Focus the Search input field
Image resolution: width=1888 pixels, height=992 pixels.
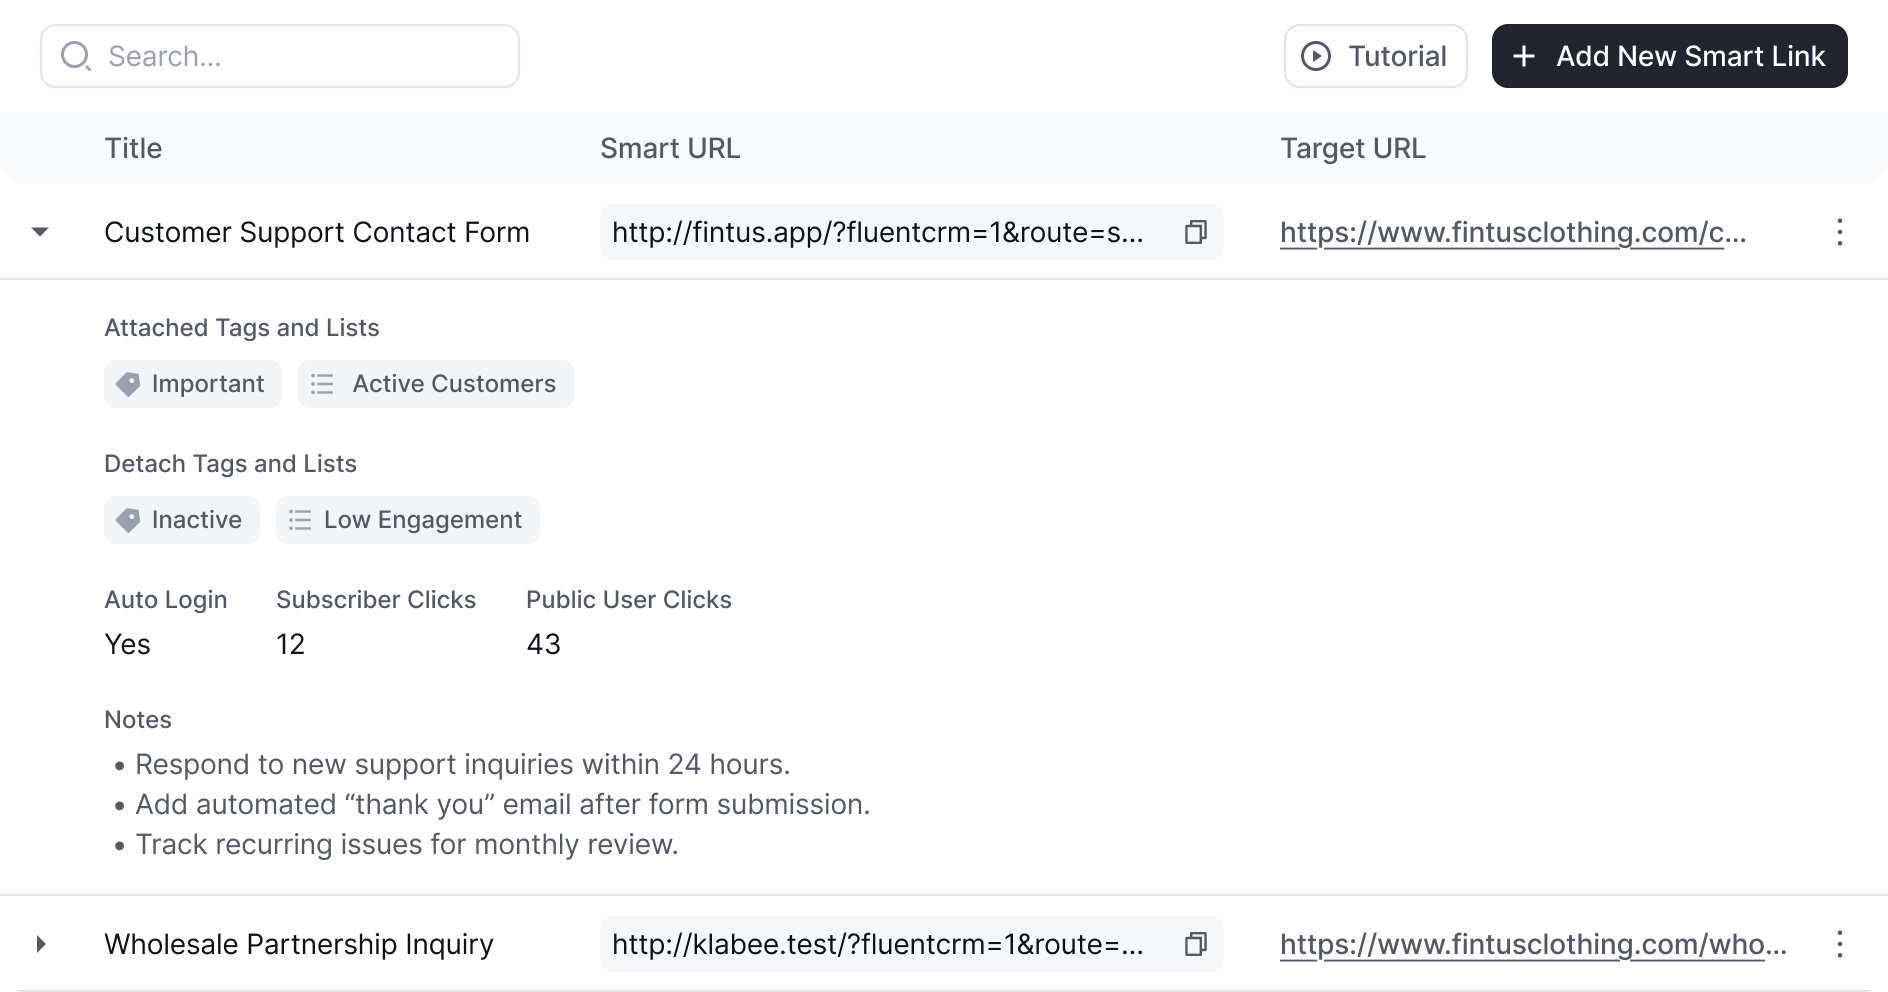tap(280, 56)
